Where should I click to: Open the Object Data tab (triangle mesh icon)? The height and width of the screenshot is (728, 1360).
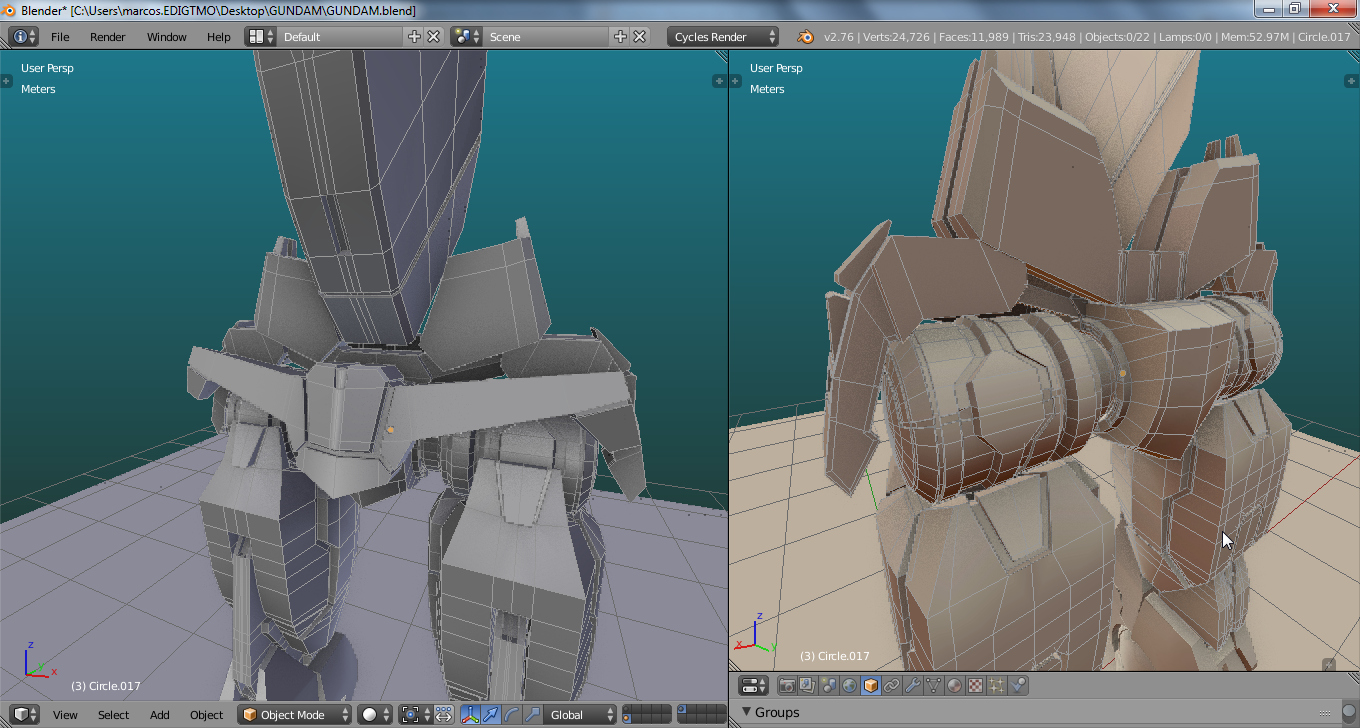coord(934,686)
